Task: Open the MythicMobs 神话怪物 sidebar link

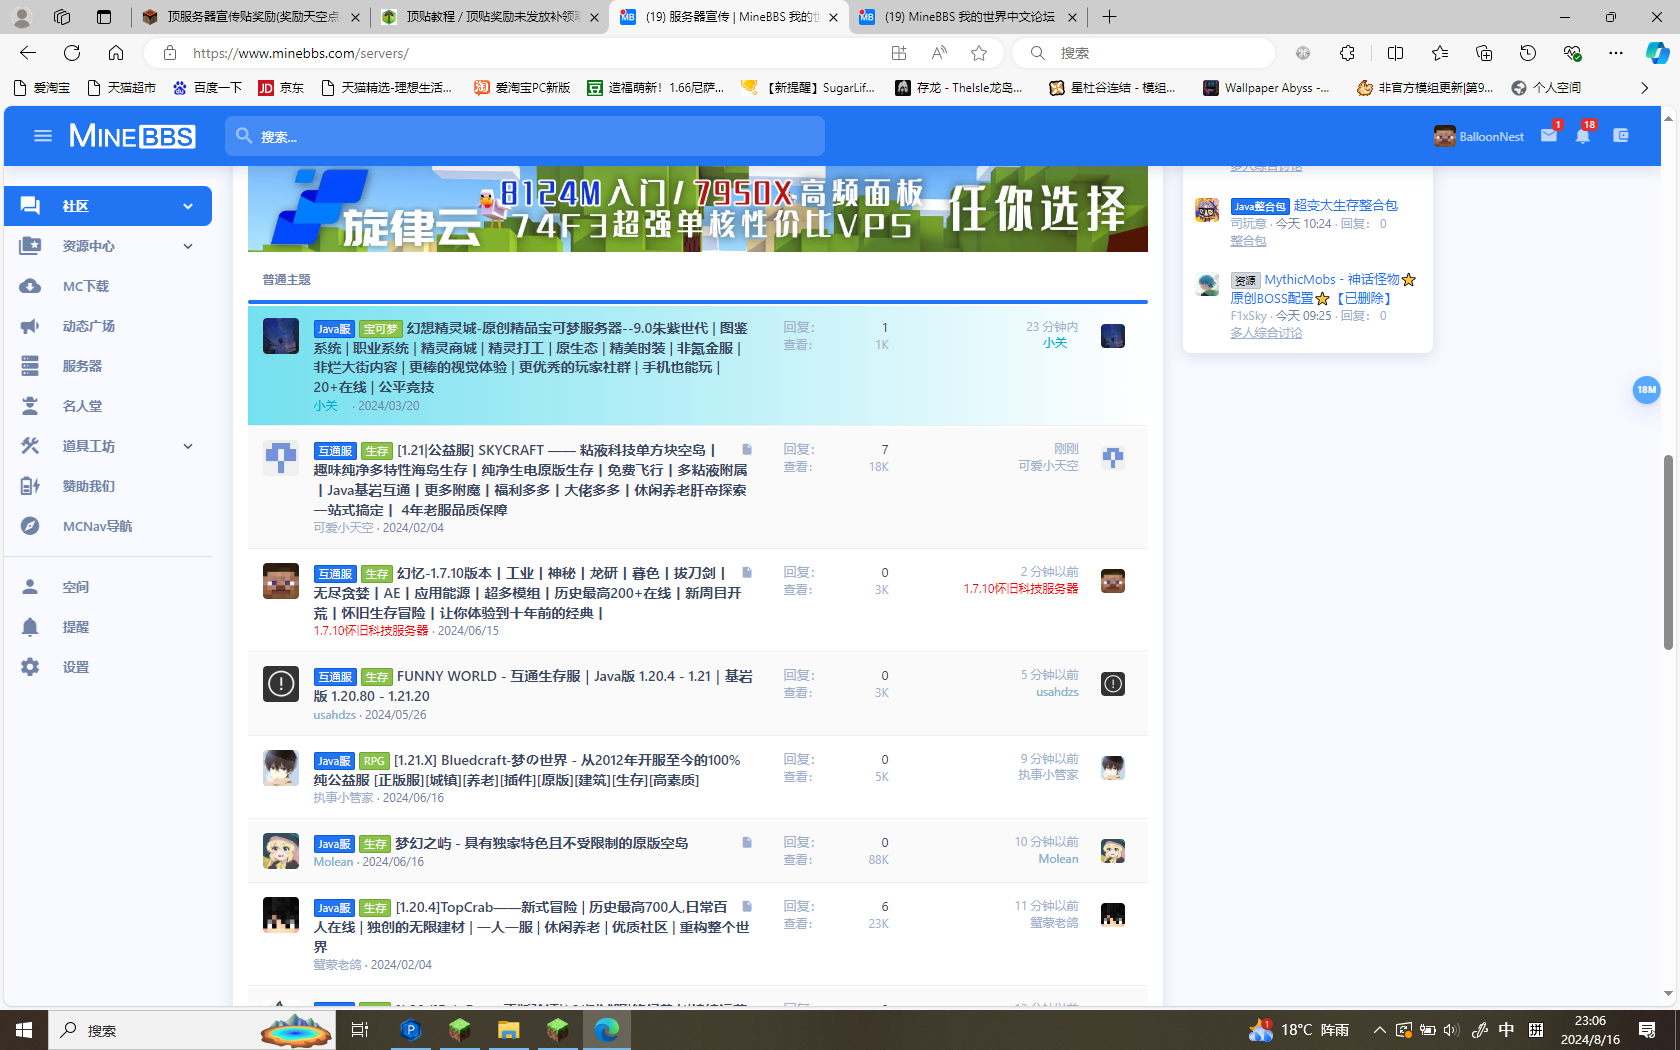Action: point(1324,289)
